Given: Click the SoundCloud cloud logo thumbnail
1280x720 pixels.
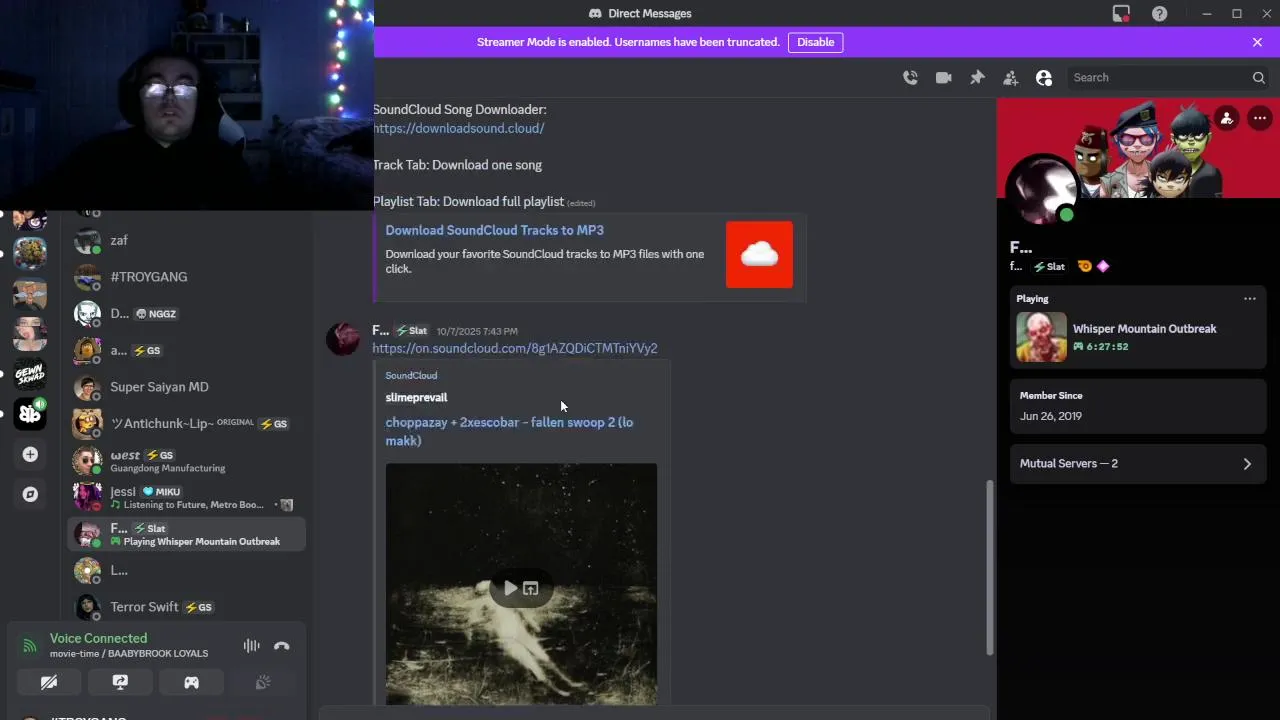Looking at the screenshot, I should pos(759,255).
